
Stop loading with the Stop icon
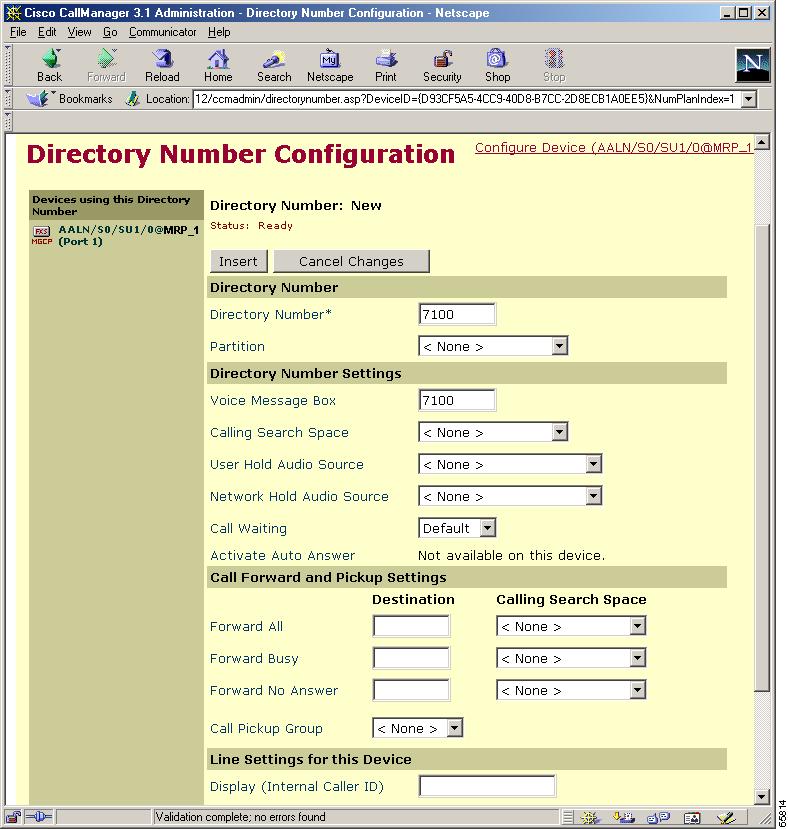click(554, 65)
